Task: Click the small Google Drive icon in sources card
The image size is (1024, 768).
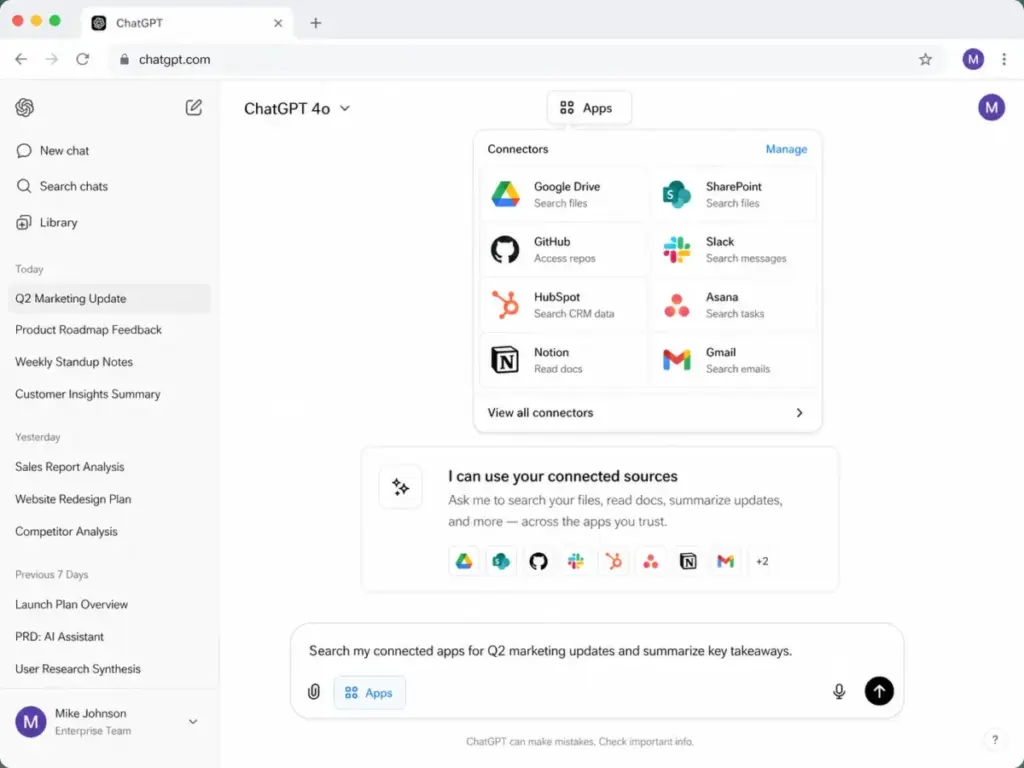Action: coord(464,561)
